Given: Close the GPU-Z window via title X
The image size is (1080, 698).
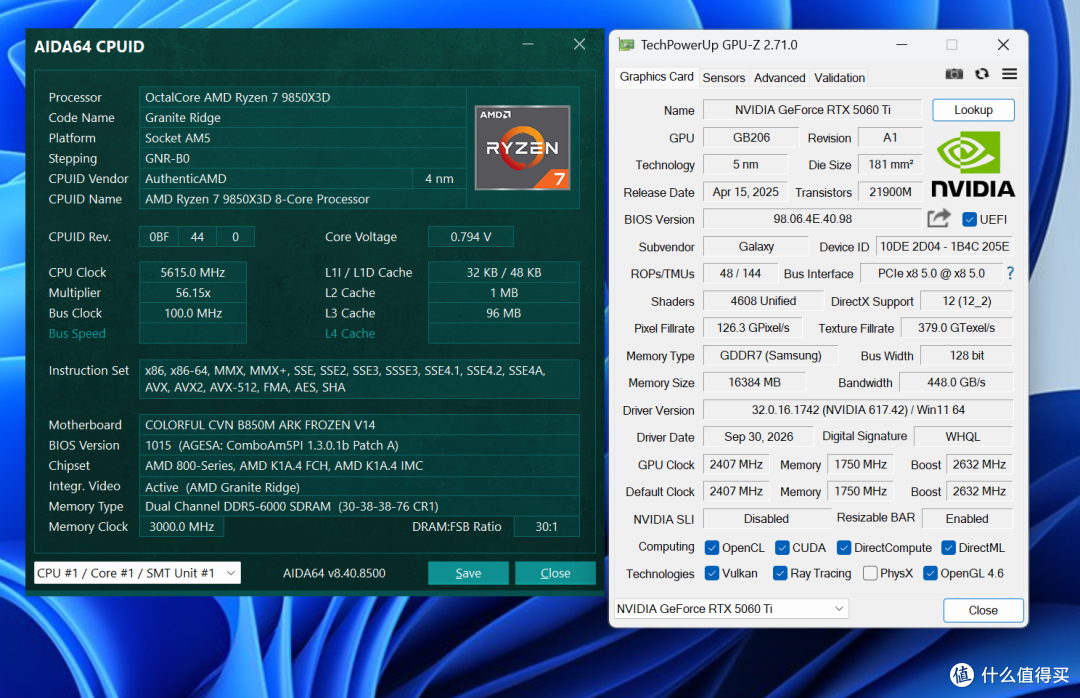Looking at the screenshot, I should point(1003,45).
